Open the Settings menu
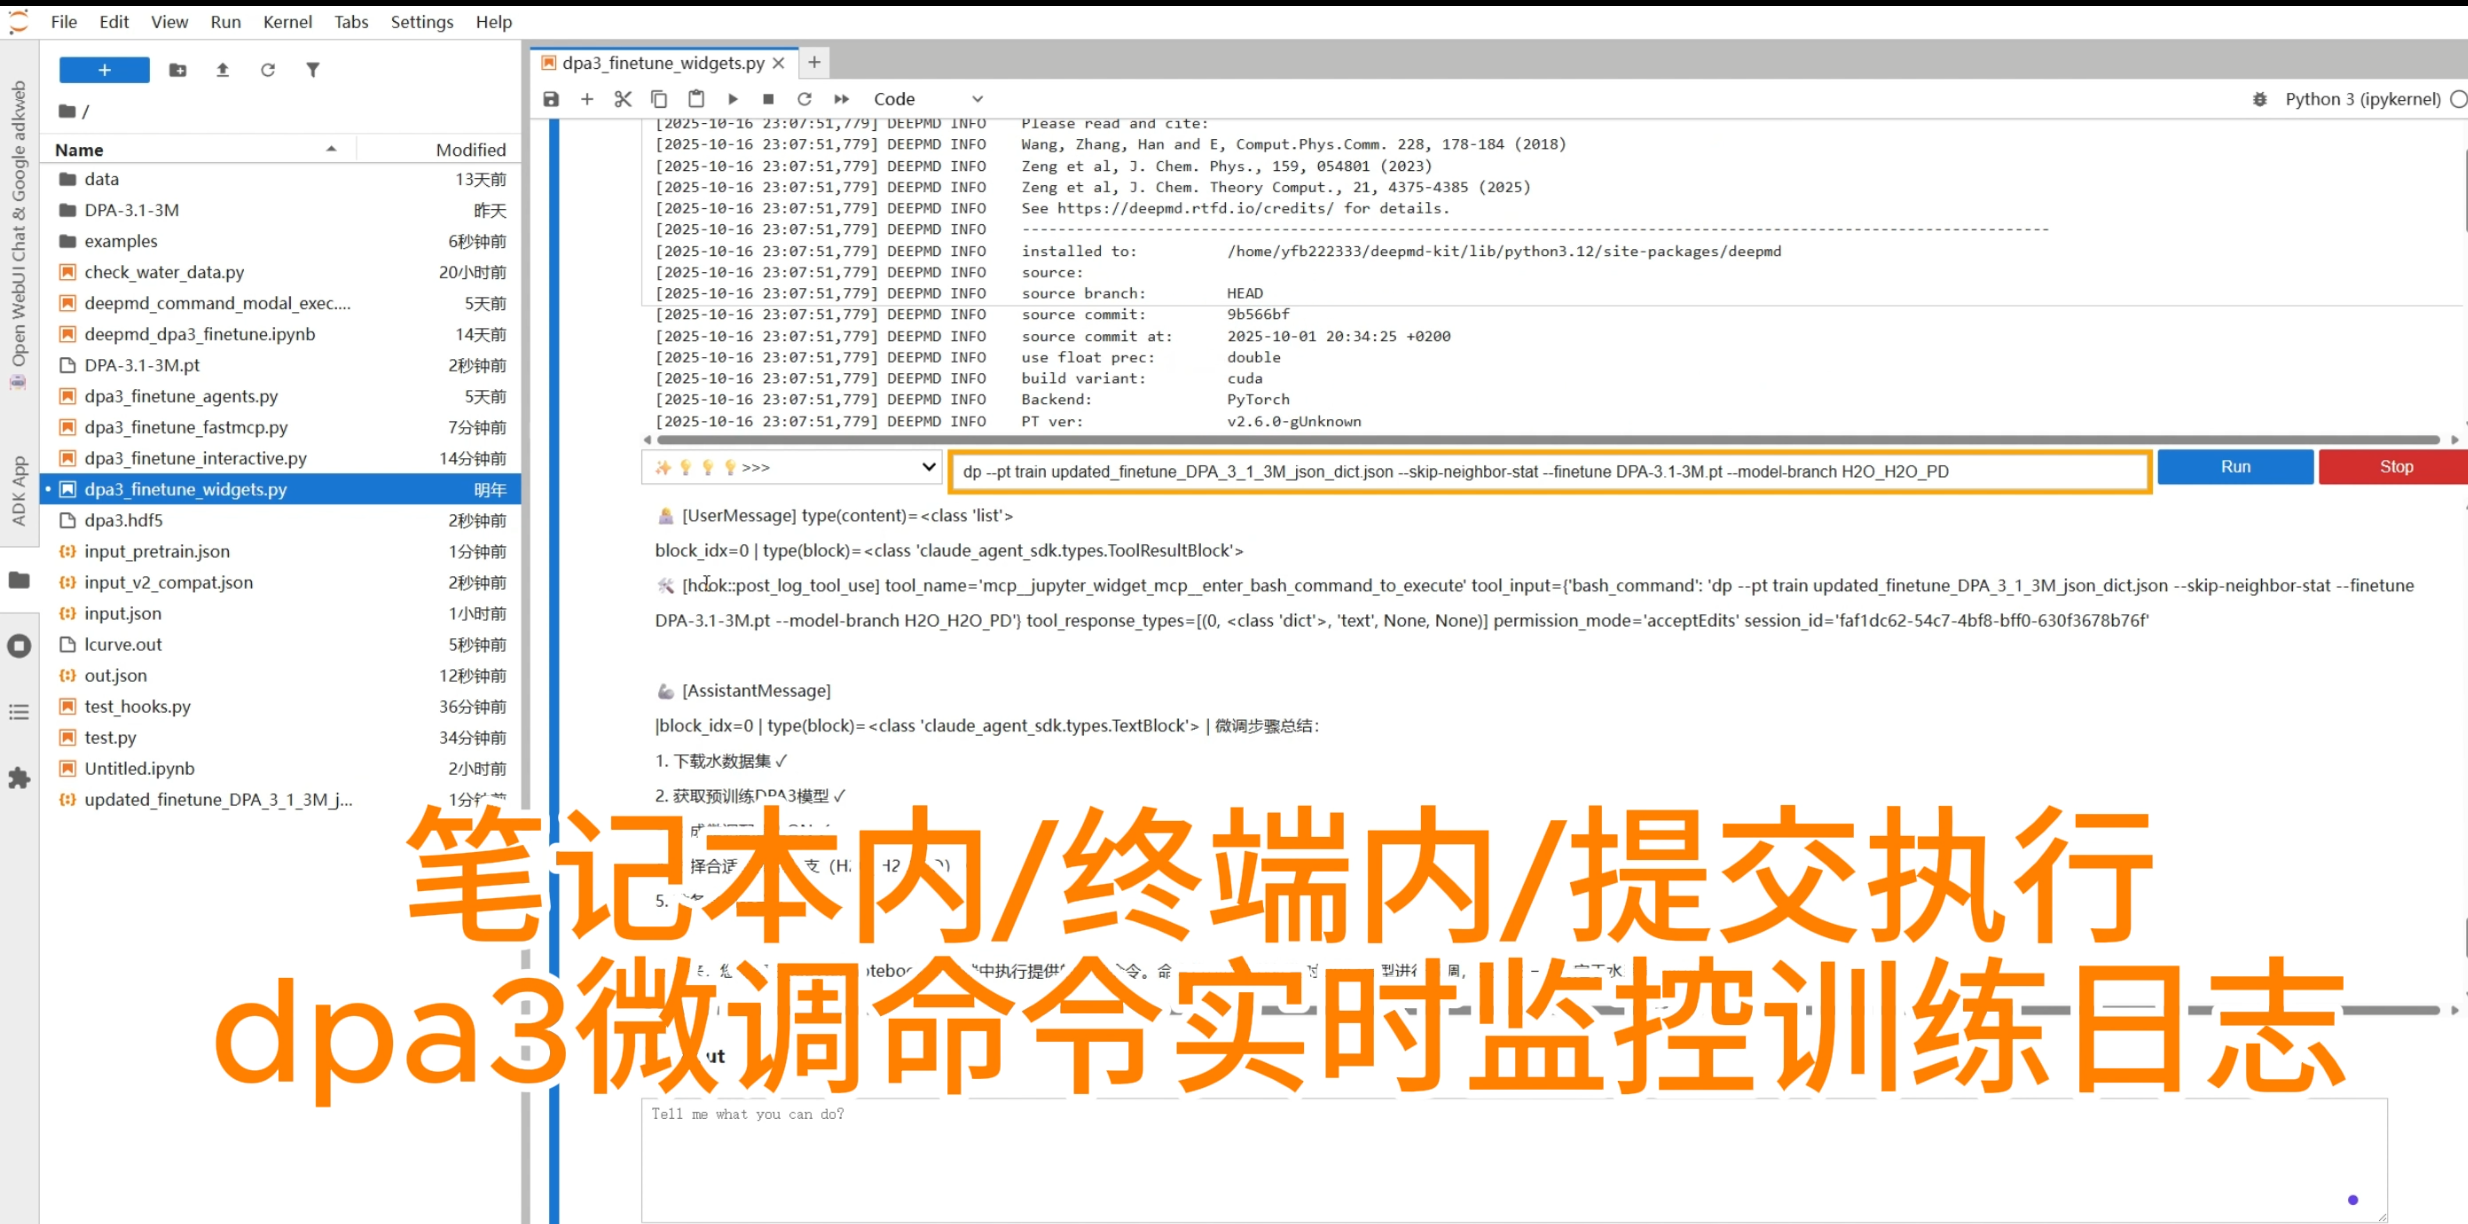The image size is (2468, 1224). point(421,21)
